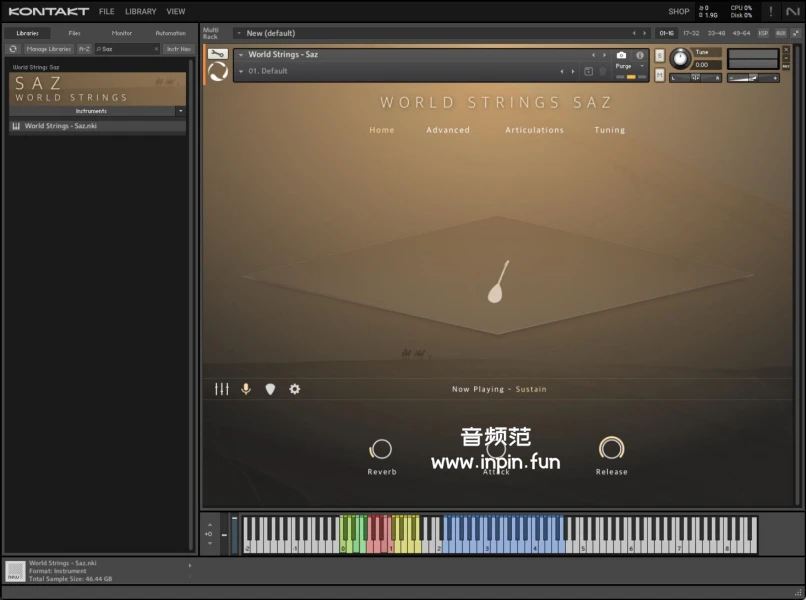Select the next instrument arrow for World Strings
Viewport: 806px width, 600px height.
604,54
